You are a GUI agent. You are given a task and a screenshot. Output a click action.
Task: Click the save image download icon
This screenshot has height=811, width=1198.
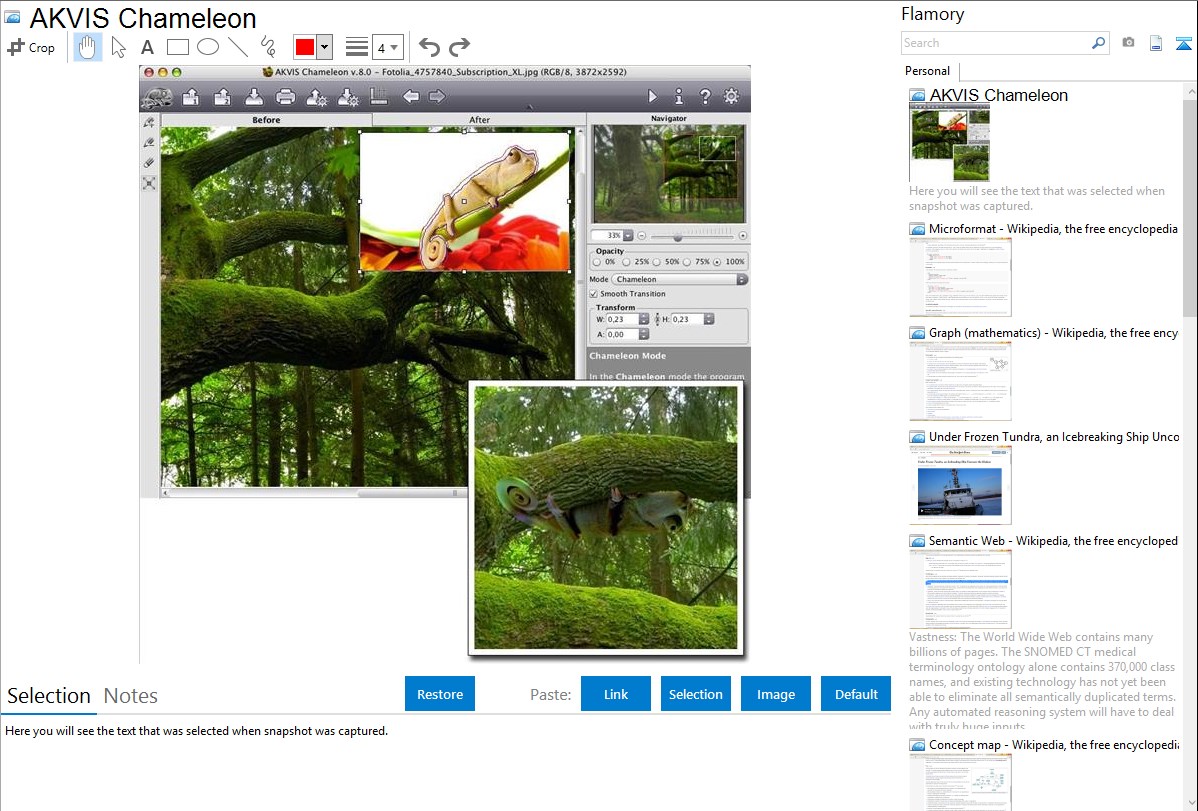254,97
